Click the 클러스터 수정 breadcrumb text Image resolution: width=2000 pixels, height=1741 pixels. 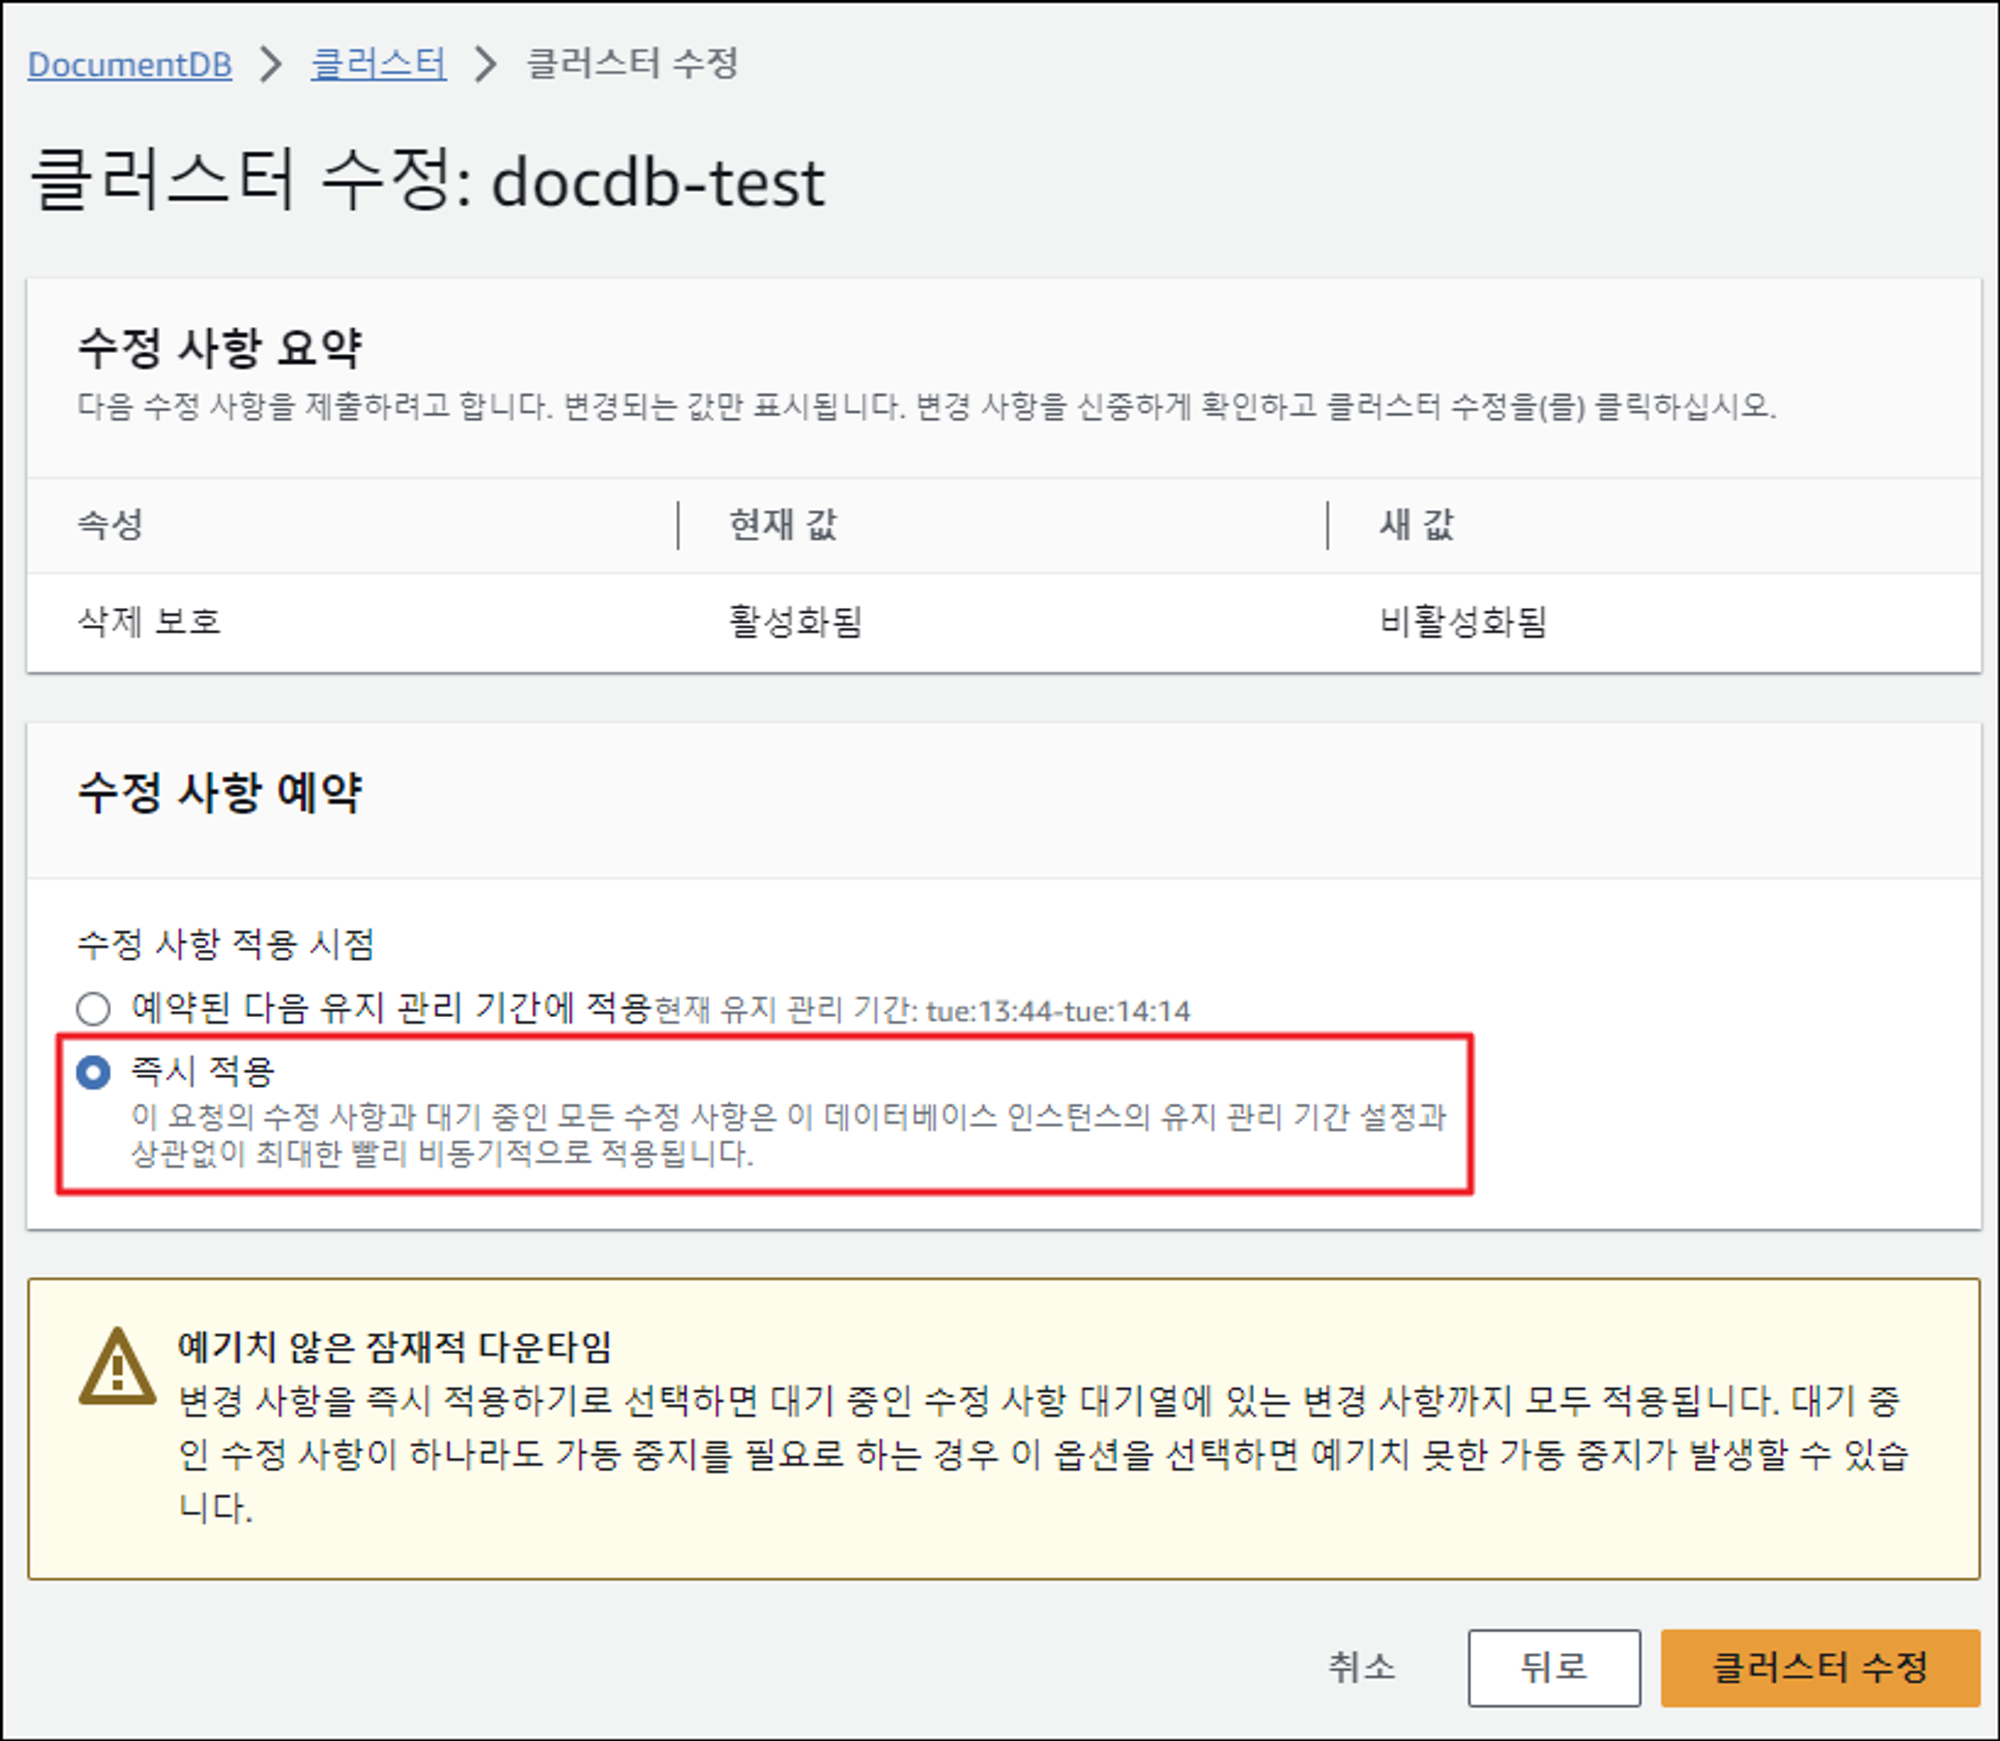click(x=632, y=65)
